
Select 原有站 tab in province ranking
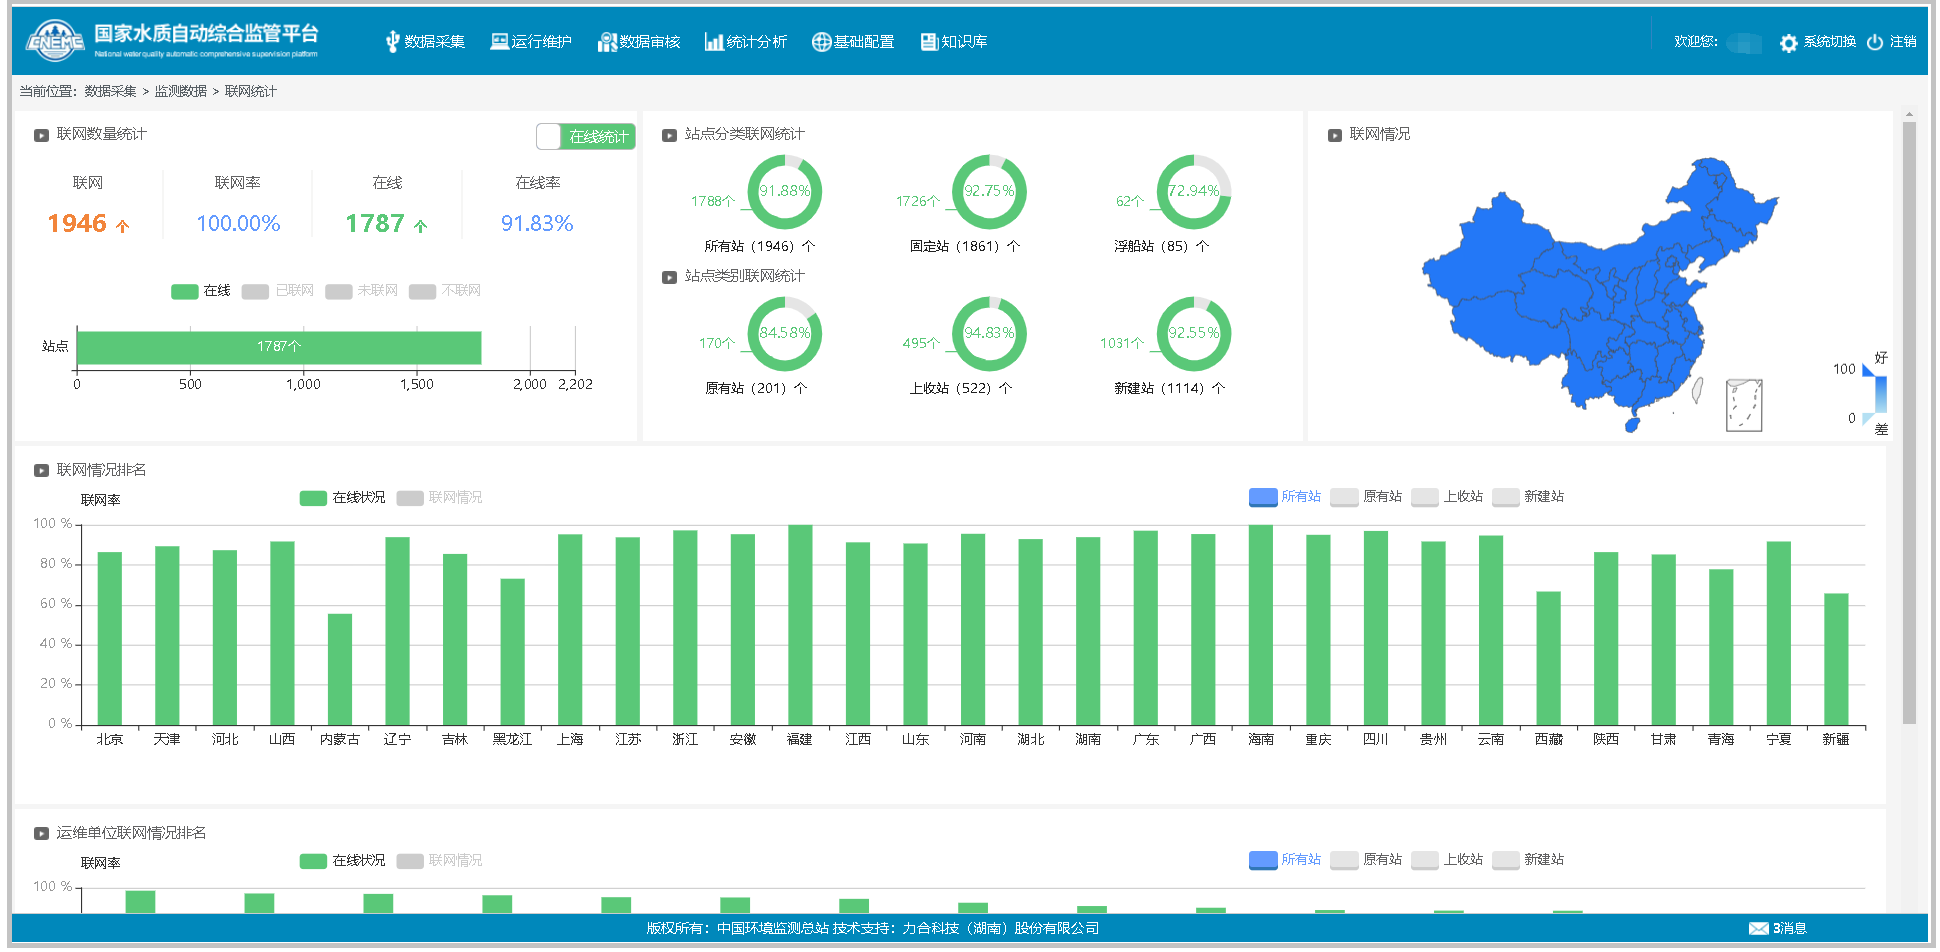(1366, 497)
